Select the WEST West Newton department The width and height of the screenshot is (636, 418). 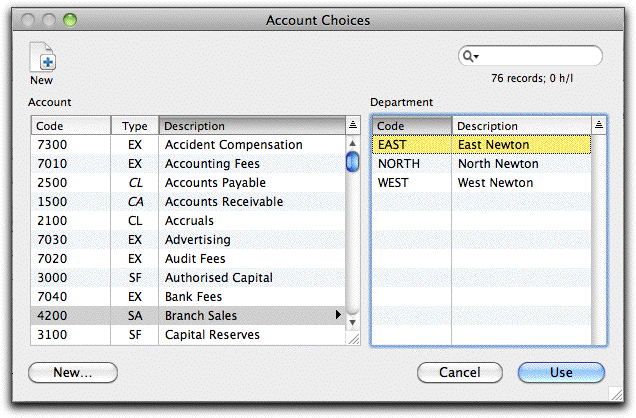[x=481, y=183]
